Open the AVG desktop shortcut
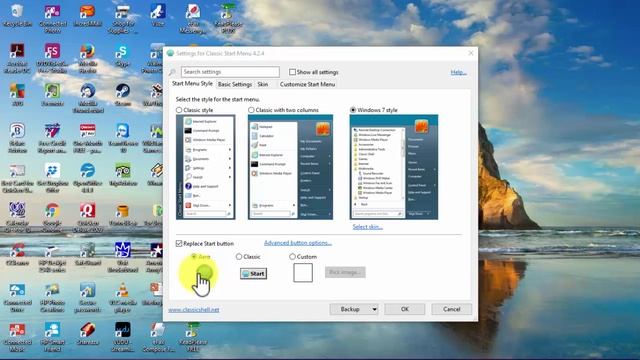Image resolution: width=640 pixels, height=360 pixels. [17, 95]
